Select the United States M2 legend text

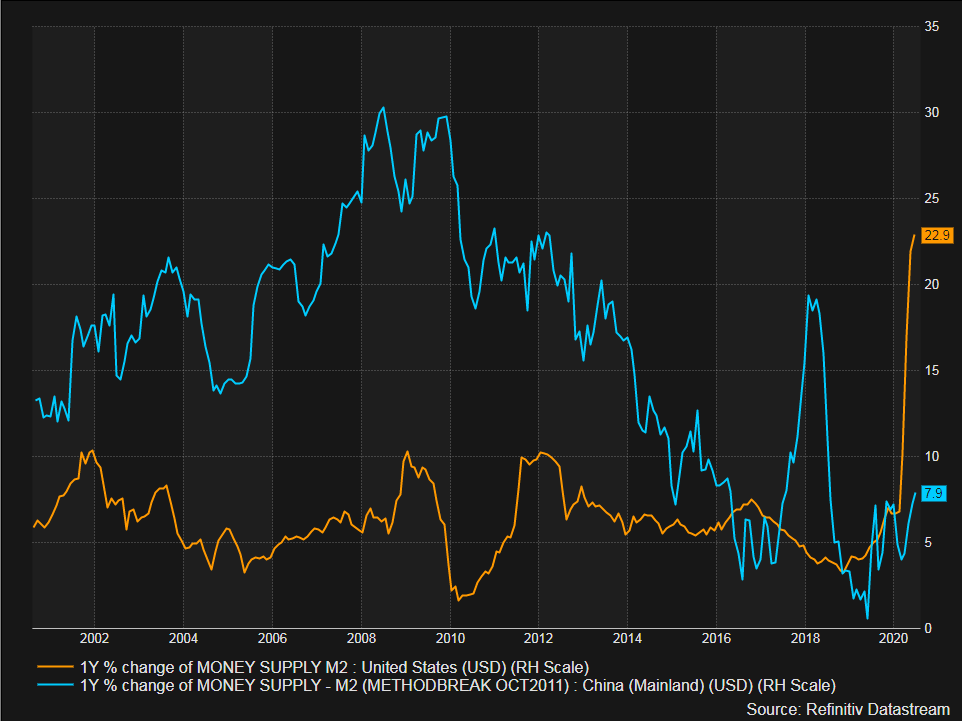[x=334, y=667]
